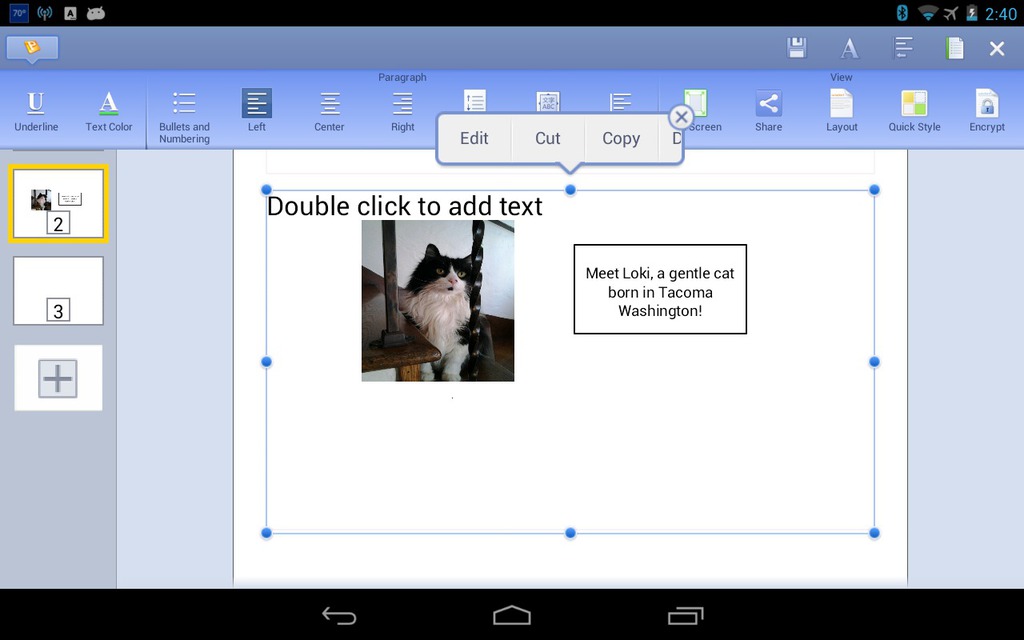Click 'Double click to add text' placeholder

tap(404, 206)
